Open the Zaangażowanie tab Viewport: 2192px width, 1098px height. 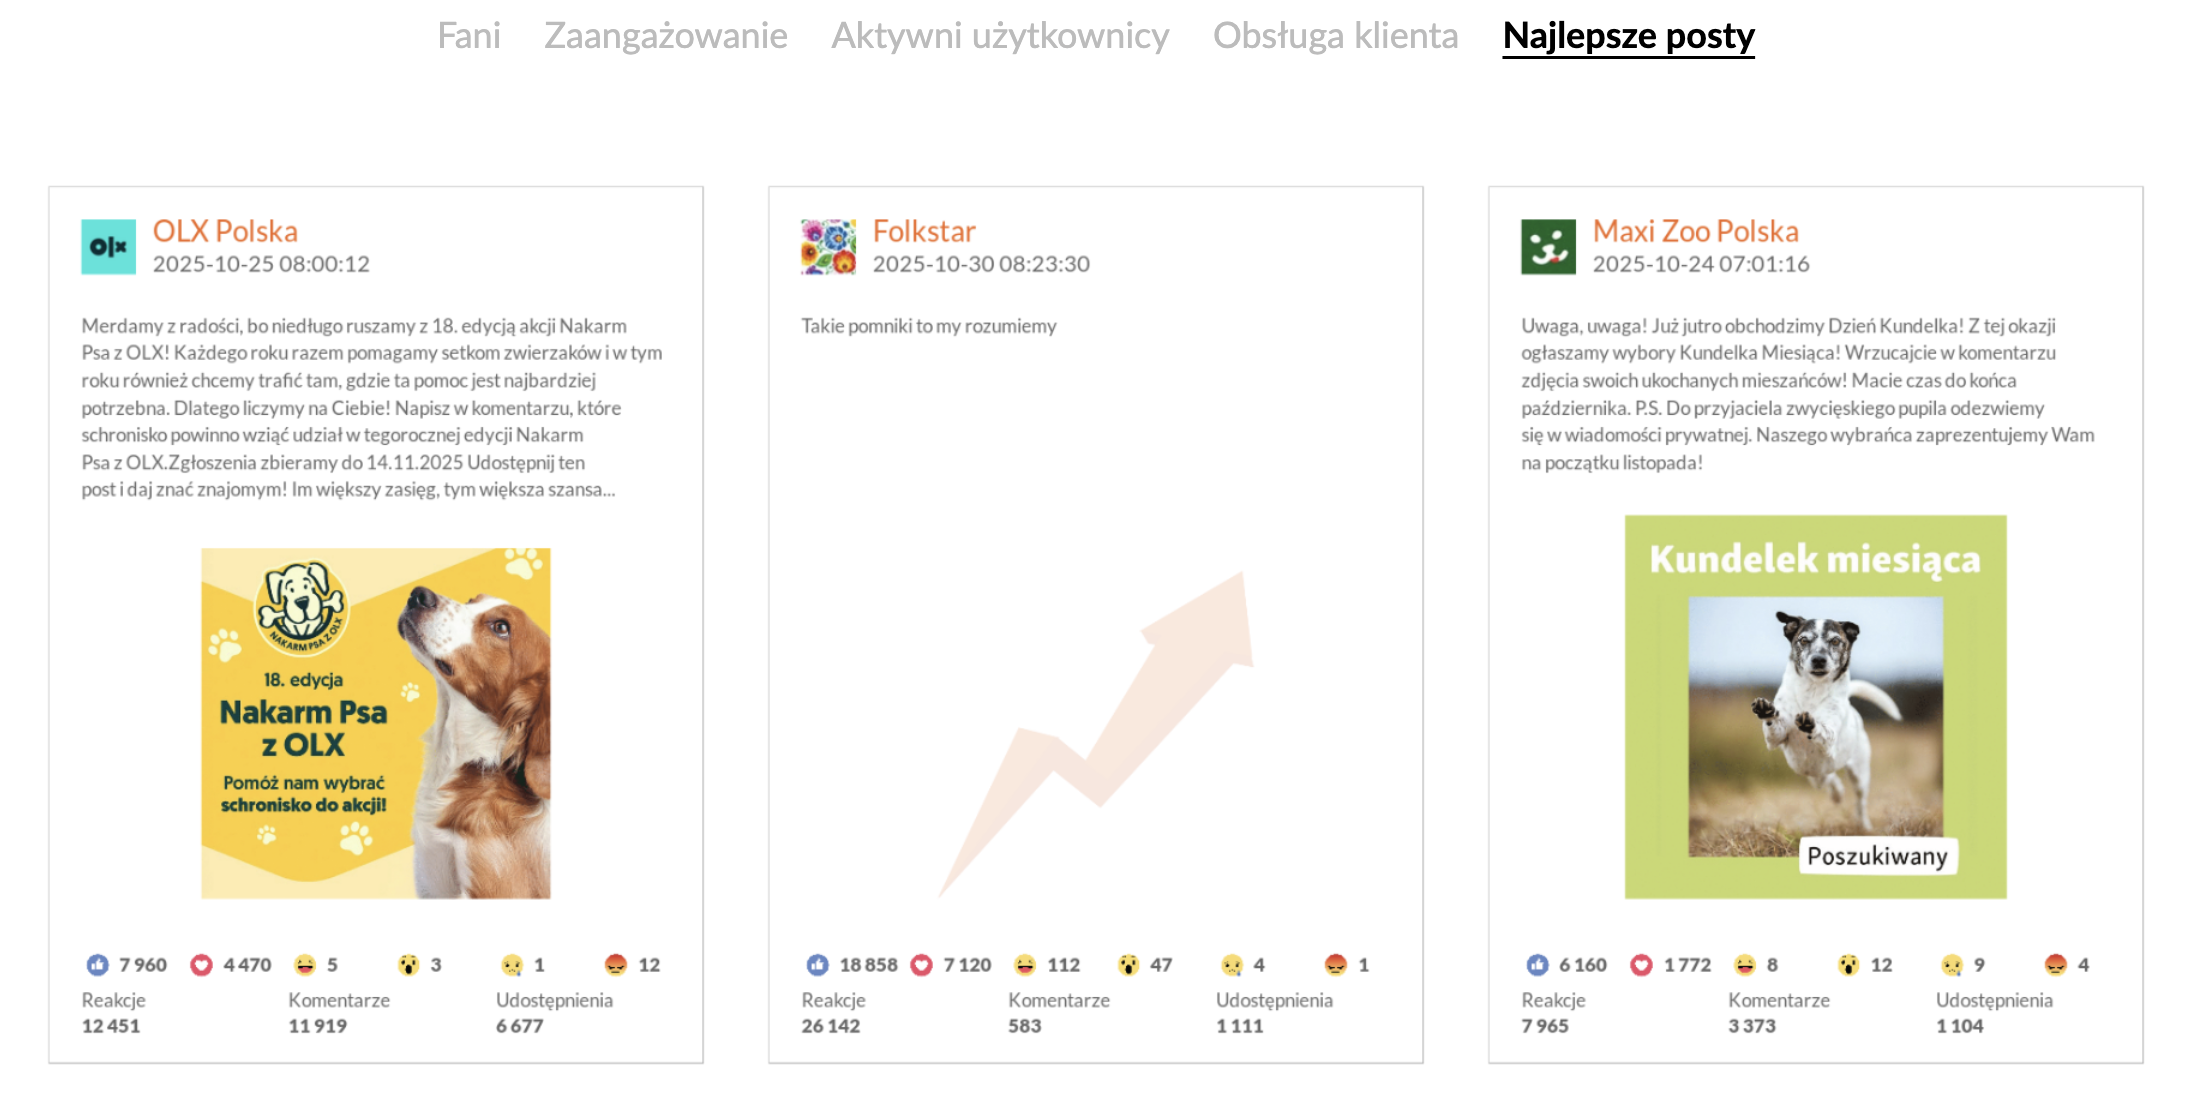coord(664,36)
